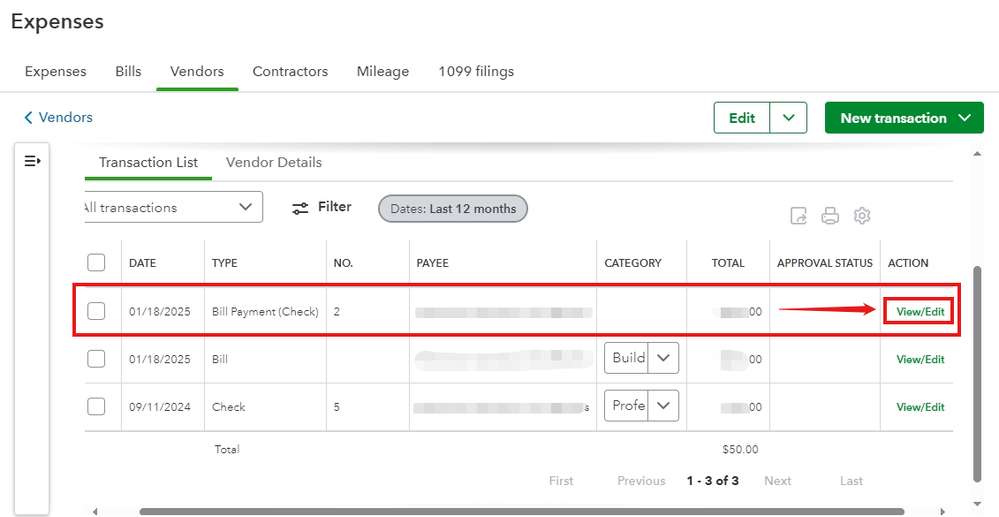Open the All transactions dropdown
The width and height of the screenshot is (999, 517).
[x=170, y=208]
